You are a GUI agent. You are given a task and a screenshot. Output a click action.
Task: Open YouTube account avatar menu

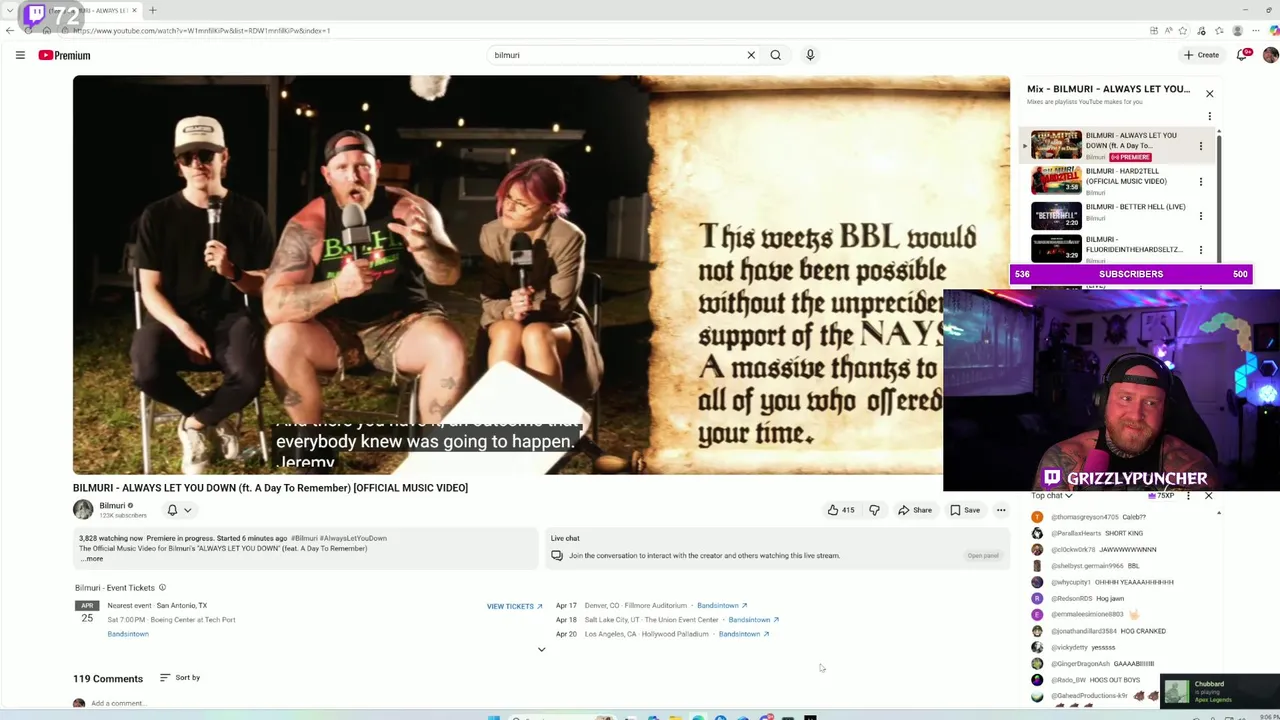click(1270, 55)
